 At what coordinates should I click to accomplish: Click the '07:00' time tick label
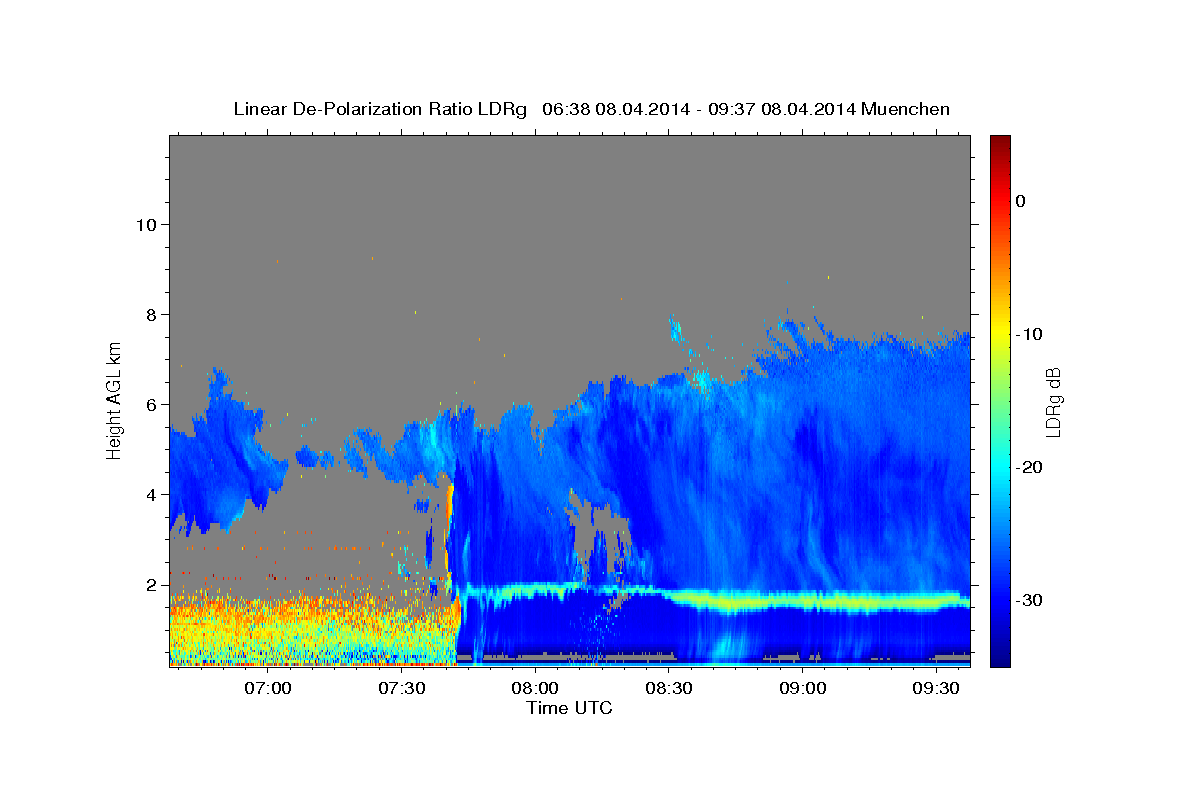[268, 688]
